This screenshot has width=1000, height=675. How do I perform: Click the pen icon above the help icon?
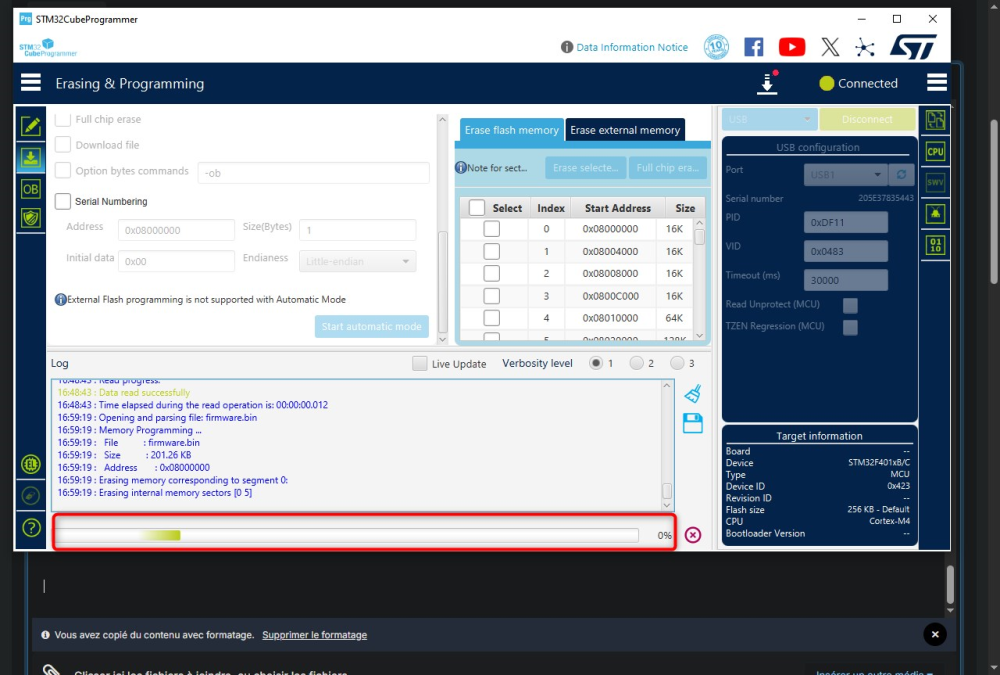[x=31, y=496]
